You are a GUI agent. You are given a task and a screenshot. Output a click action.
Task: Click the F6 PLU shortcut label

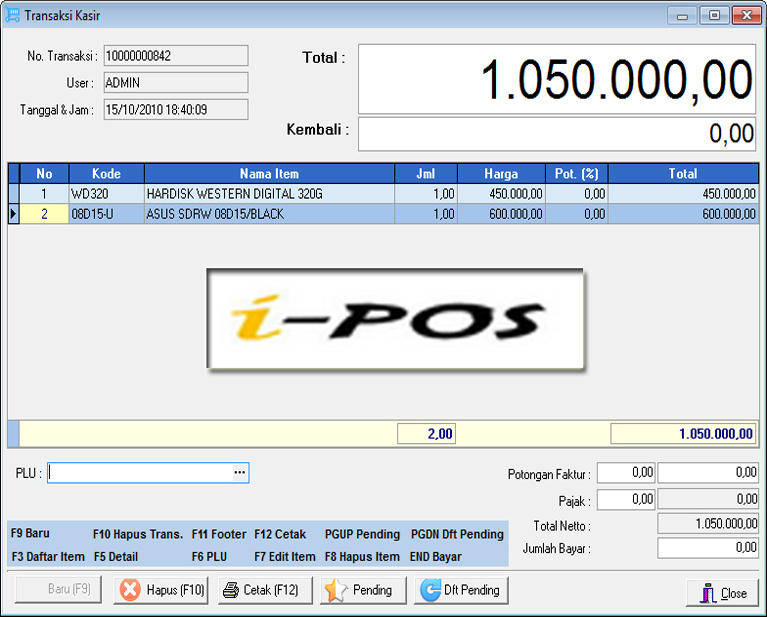point(209,556)
